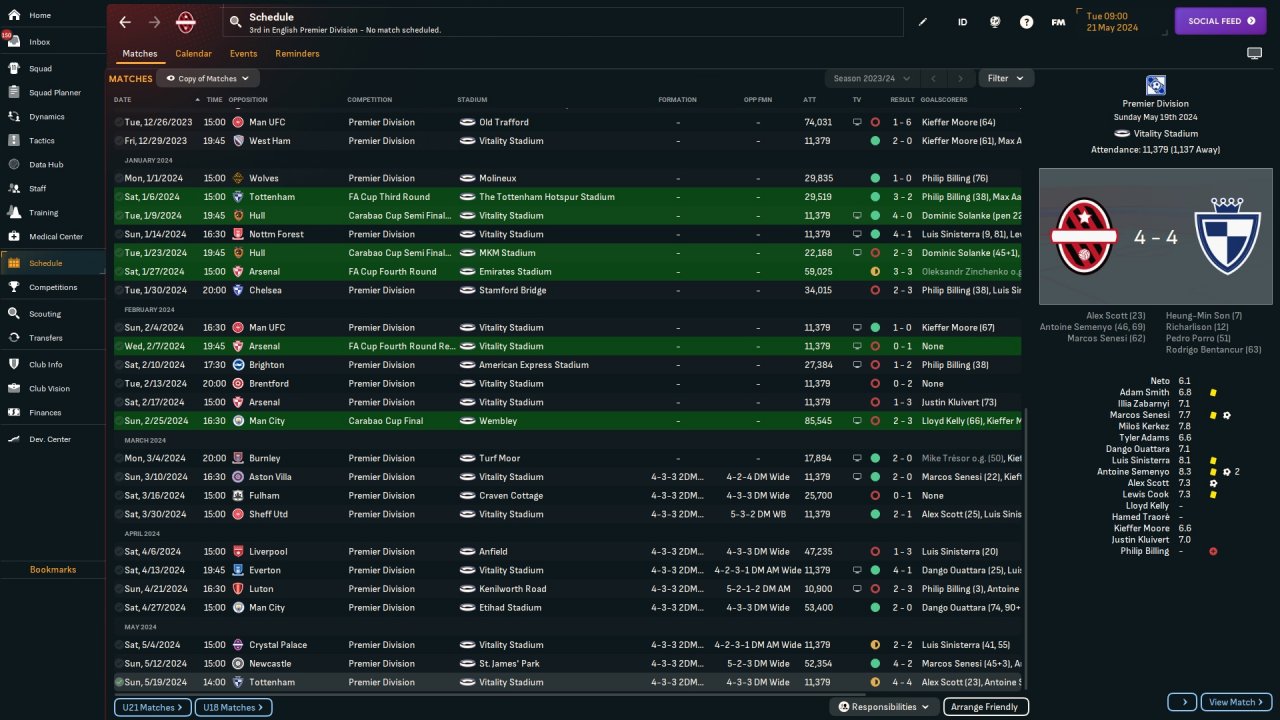Screen dimensions: 1280x720
Task: Toggle the marker circle on the 4/13/2024 Everton row
Action: [119, 570]
